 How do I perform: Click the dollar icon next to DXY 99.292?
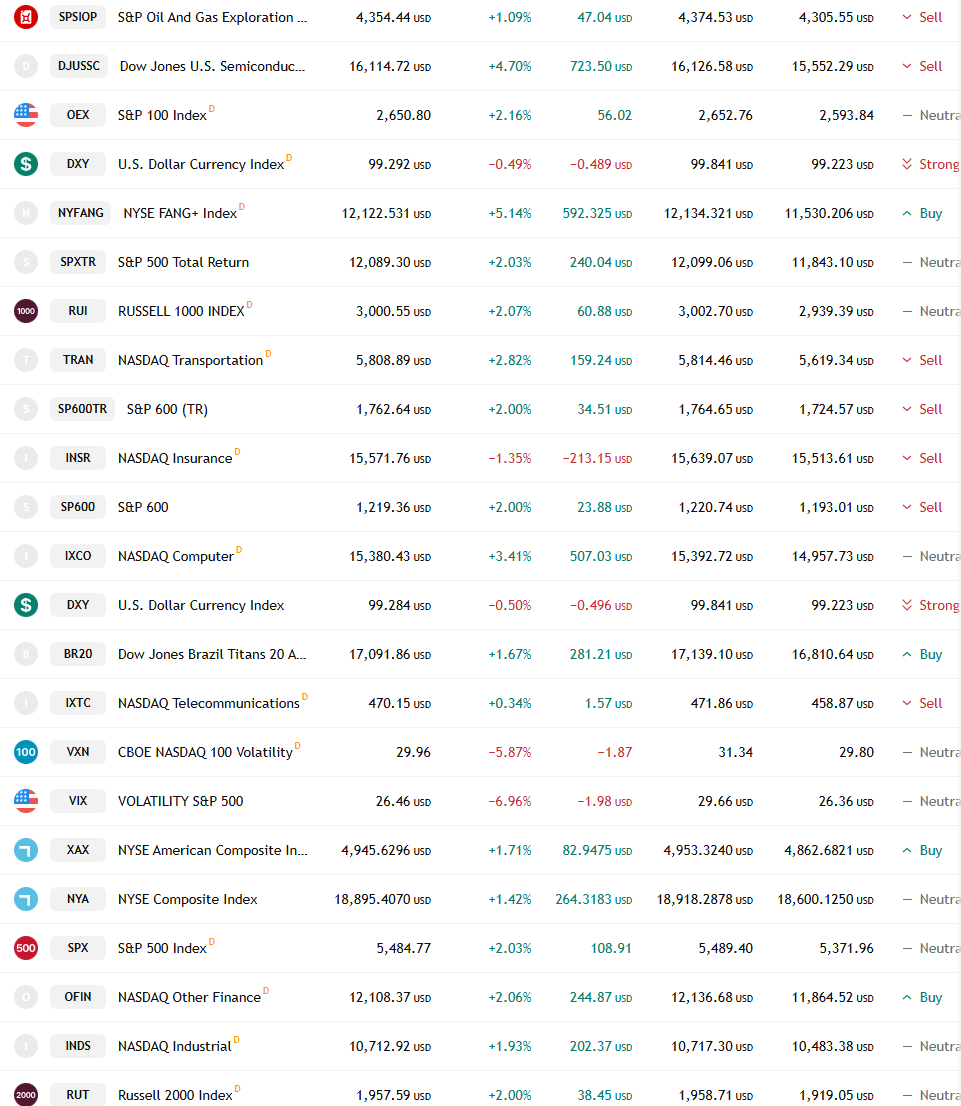point(26,164)
